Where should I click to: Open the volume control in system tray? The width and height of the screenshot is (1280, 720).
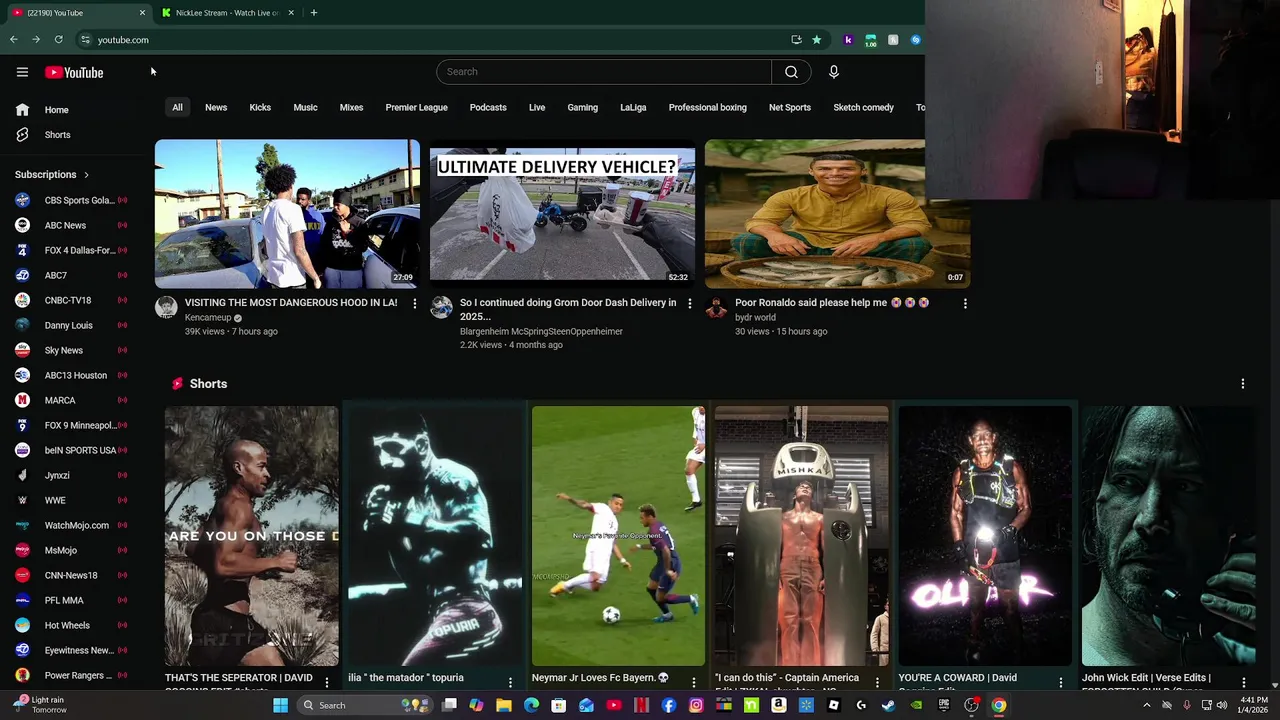click(1221, 705)
